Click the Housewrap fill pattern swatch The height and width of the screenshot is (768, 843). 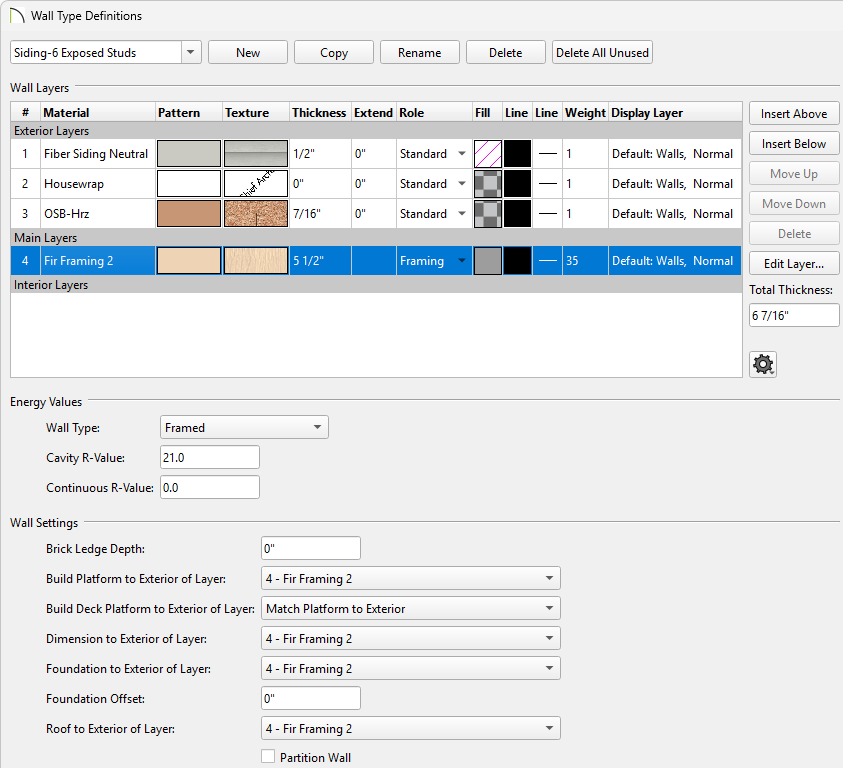(488, 184)
